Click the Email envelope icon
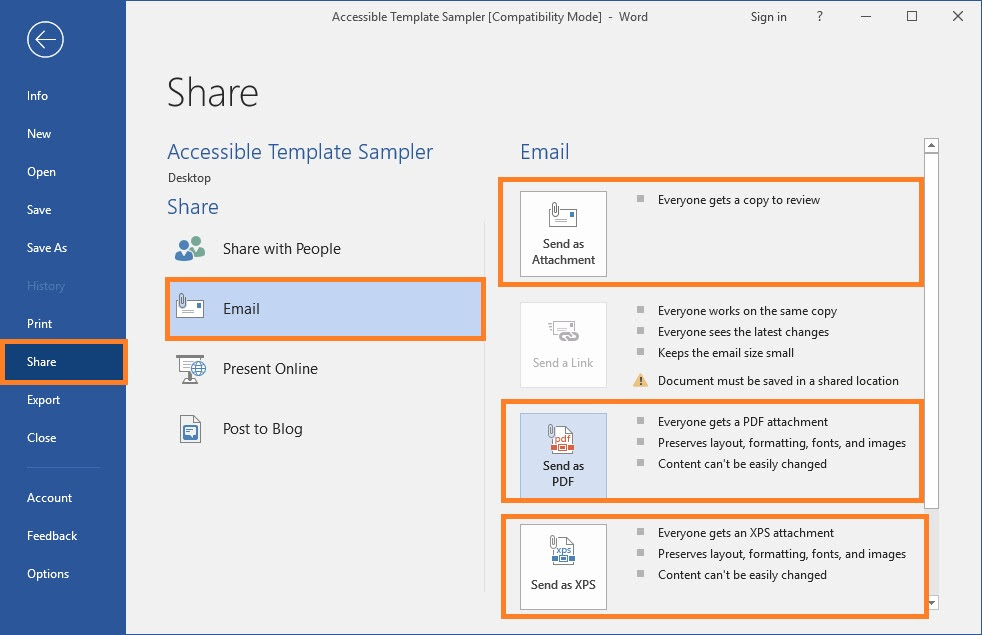982x635 pixels. (189, 308)
